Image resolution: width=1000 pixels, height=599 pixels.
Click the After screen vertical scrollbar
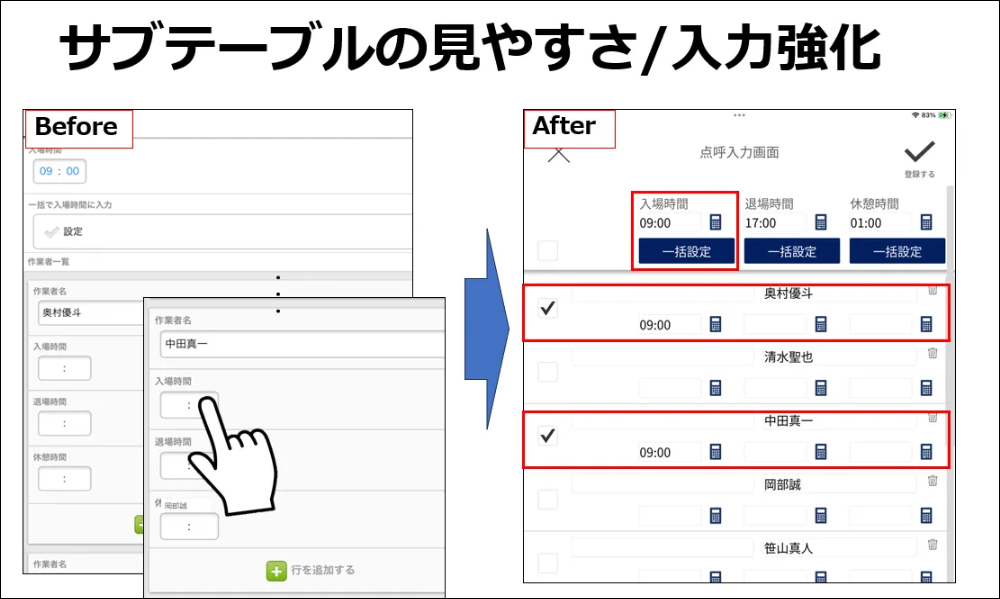pyautogui.click(x=950, y=383)
